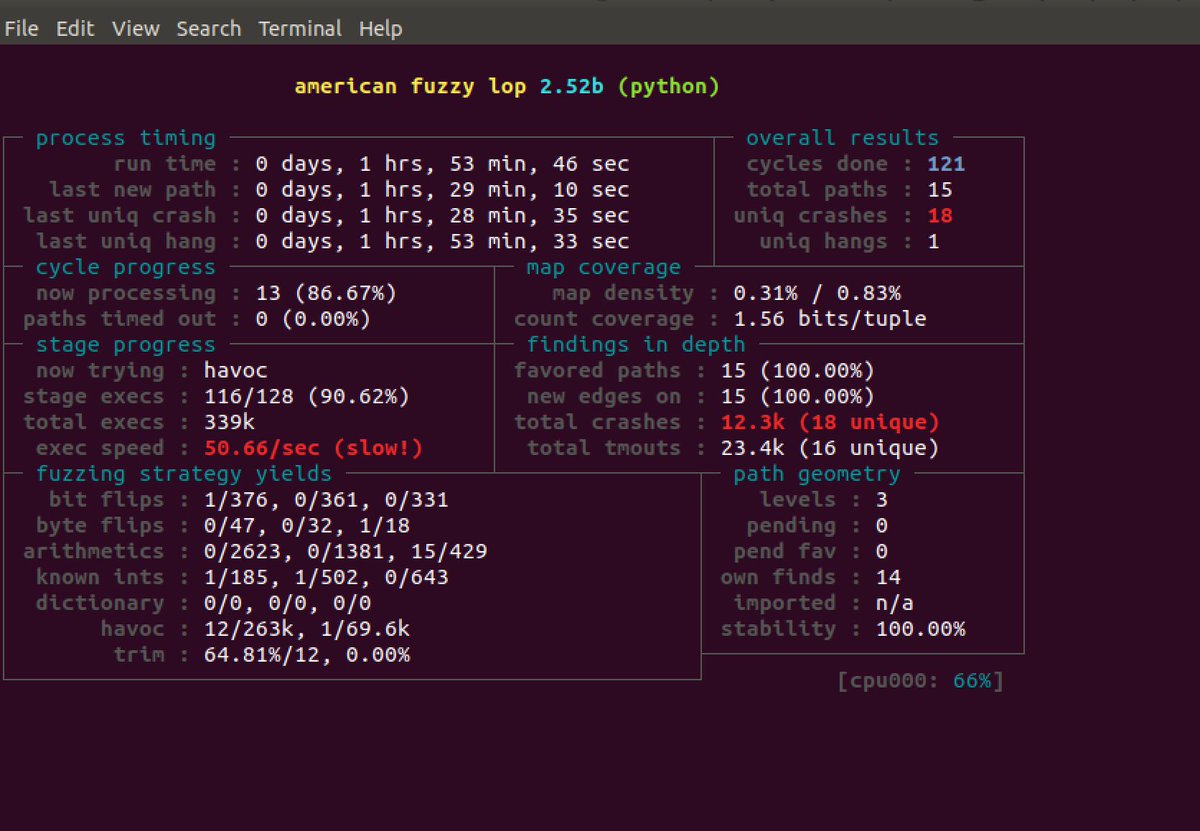Click now processing value 13 (86.67%)
Viewport: 1200px width, 831px height.
tap(326, 294)
